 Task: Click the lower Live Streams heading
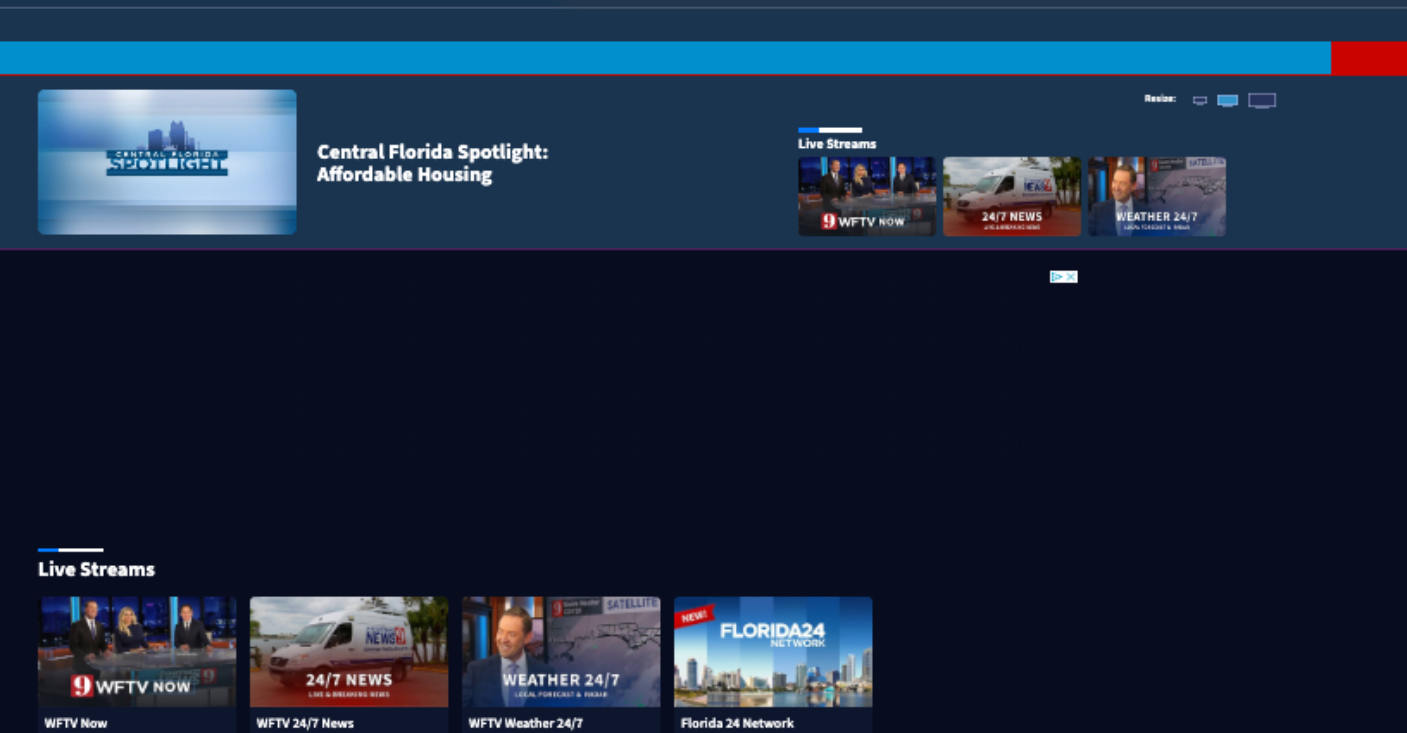[x=96, y=569]
